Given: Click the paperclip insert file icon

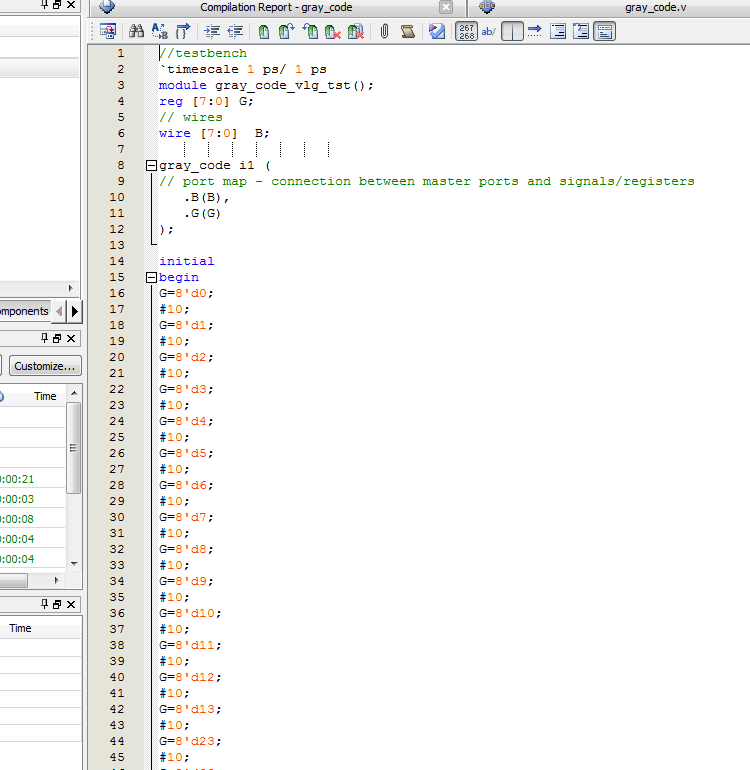Looking at the screenshot, I should 384,32.
